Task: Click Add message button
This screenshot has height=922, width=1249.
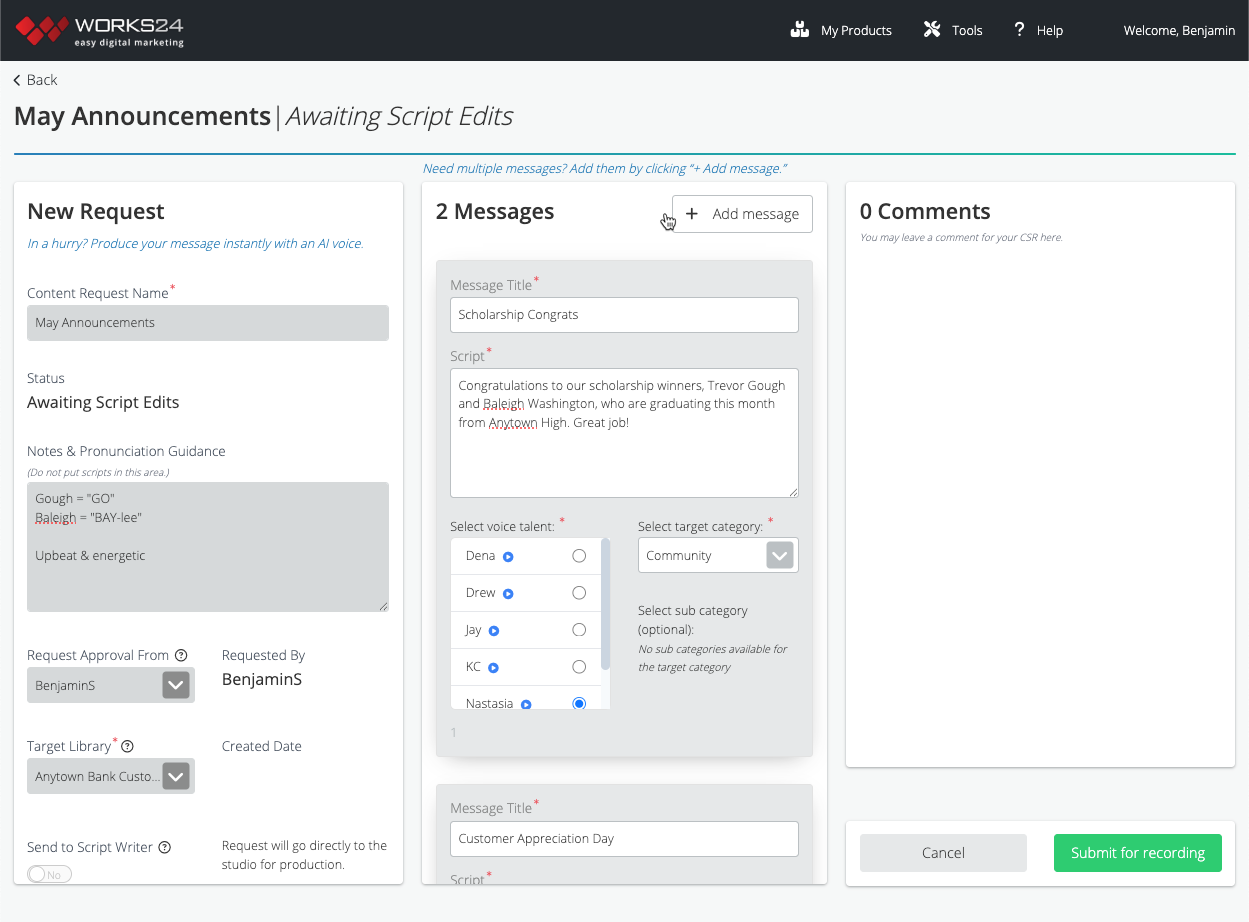Action: pos(742,214)
